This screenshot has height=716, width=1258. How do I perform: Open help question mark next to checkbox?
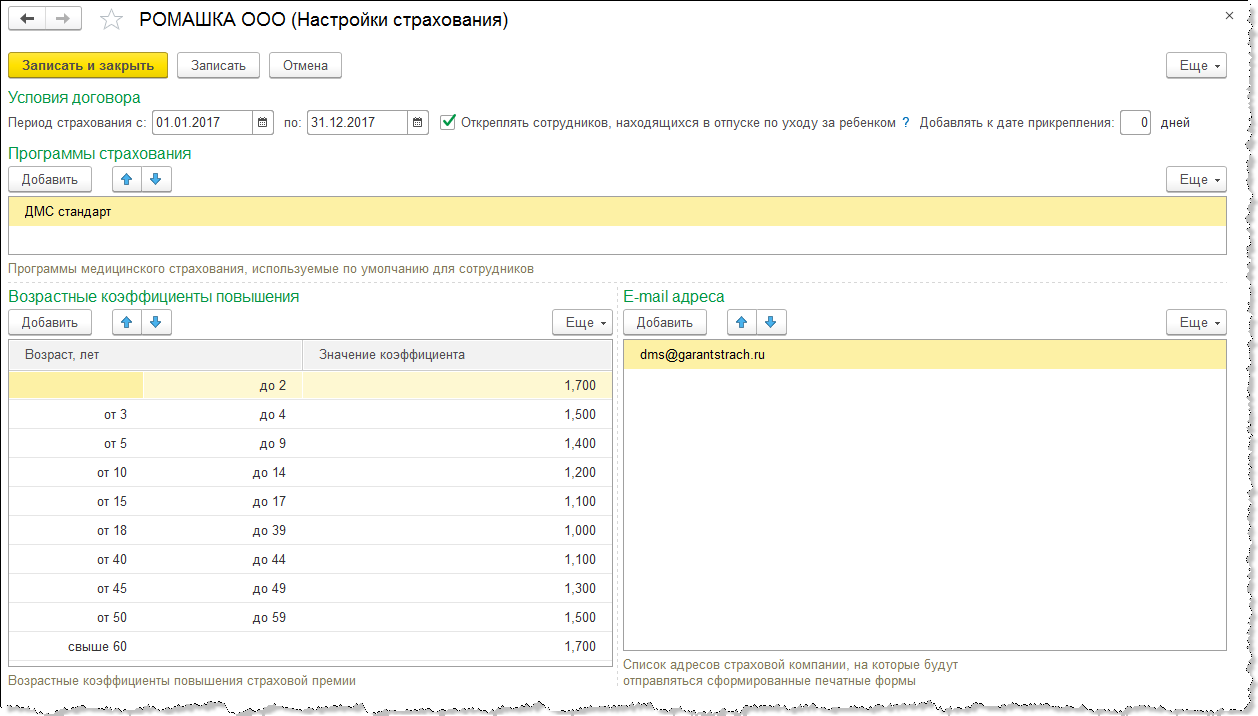click(906, 122)
